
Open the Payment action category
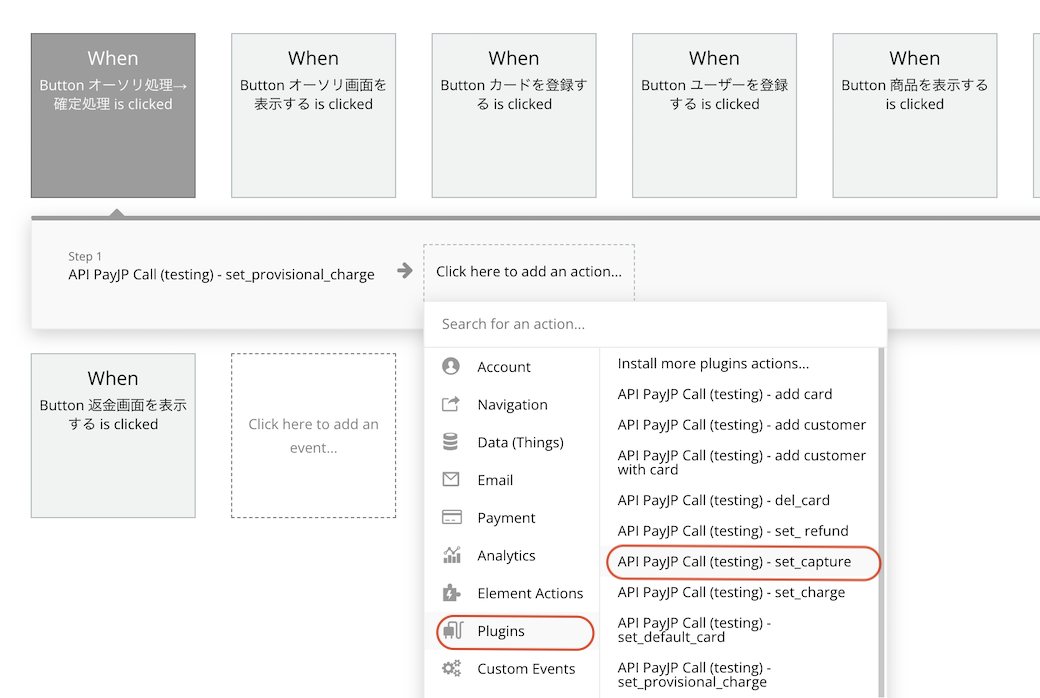[511, 518]
